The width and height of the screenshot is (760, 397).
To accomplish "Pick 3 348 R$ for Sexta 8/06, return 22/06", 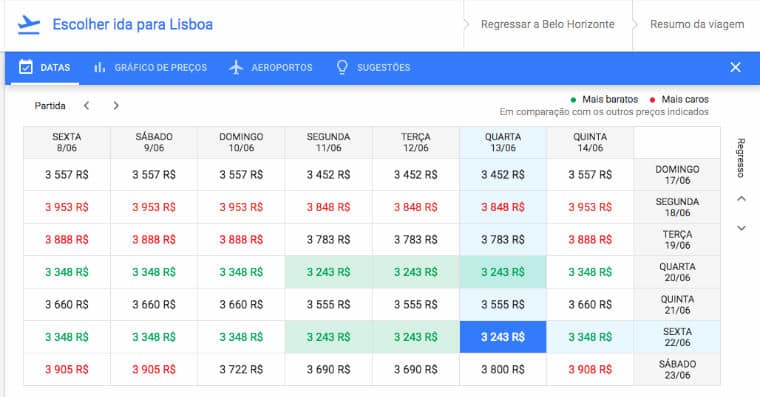I will pyautogui.click(x=67, y=337).
